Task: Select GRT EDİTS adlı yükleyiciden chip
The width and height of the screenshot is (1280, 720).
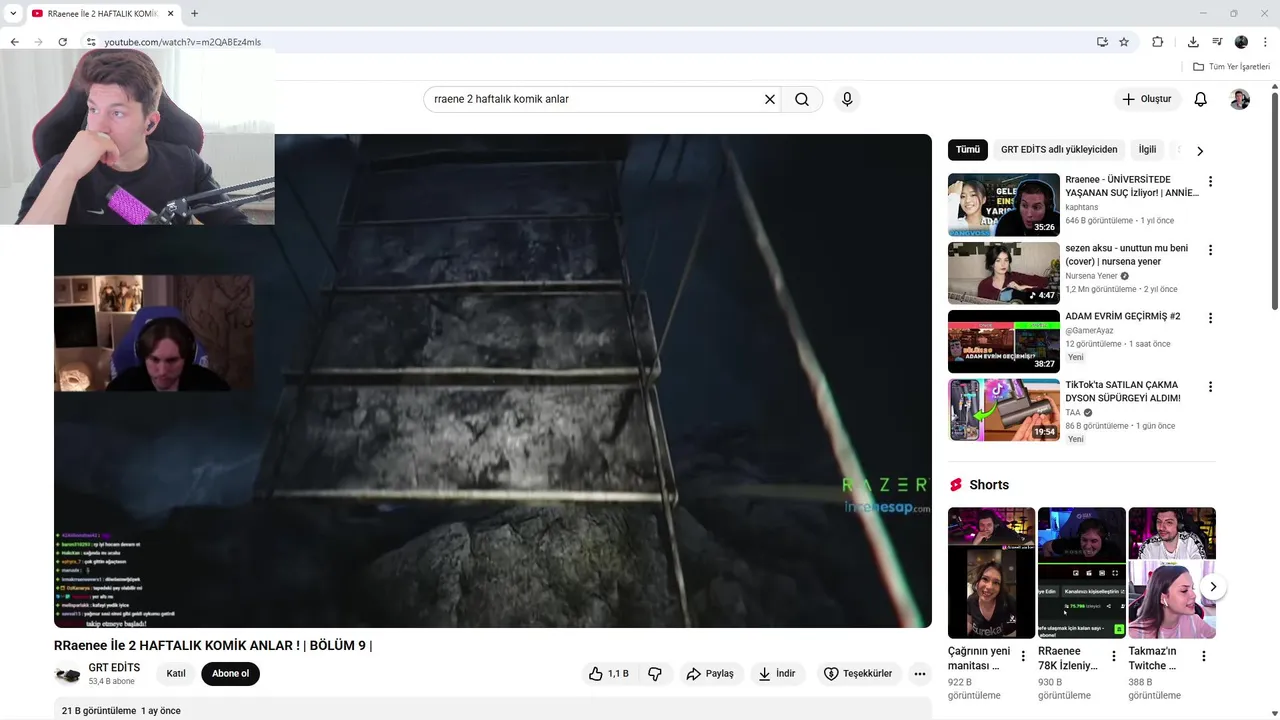Action: (1059, 150)
